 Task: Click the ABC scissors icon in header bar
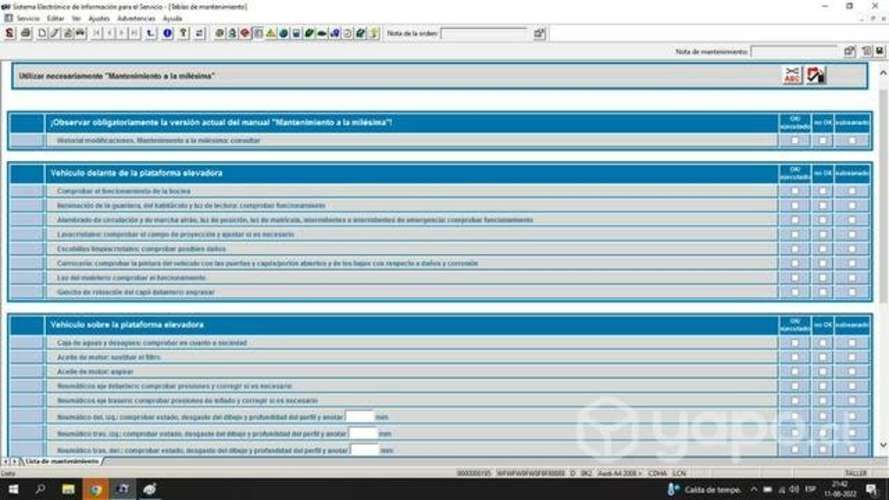(792, 75)
